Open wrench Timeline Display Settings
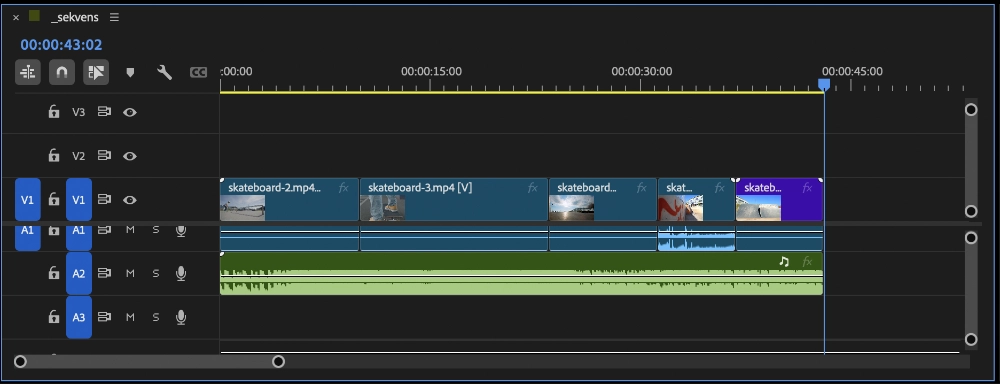Screen dimensions: 1000x384 (165, 73)
